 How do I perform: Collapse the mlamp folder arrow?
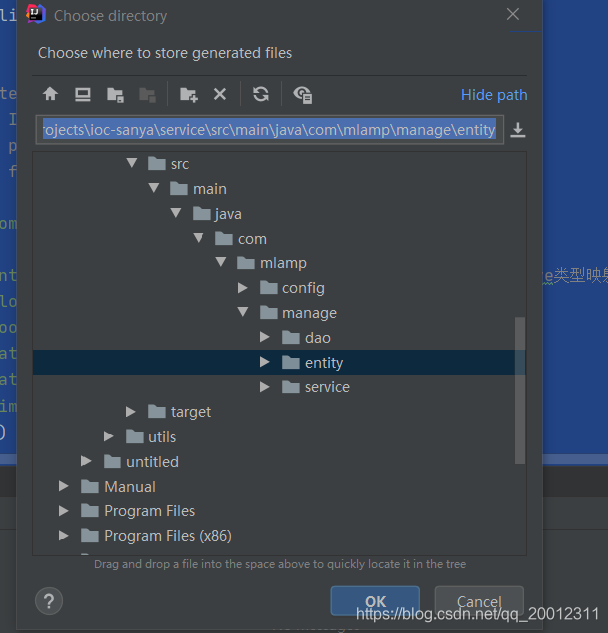tap(221, 262)
